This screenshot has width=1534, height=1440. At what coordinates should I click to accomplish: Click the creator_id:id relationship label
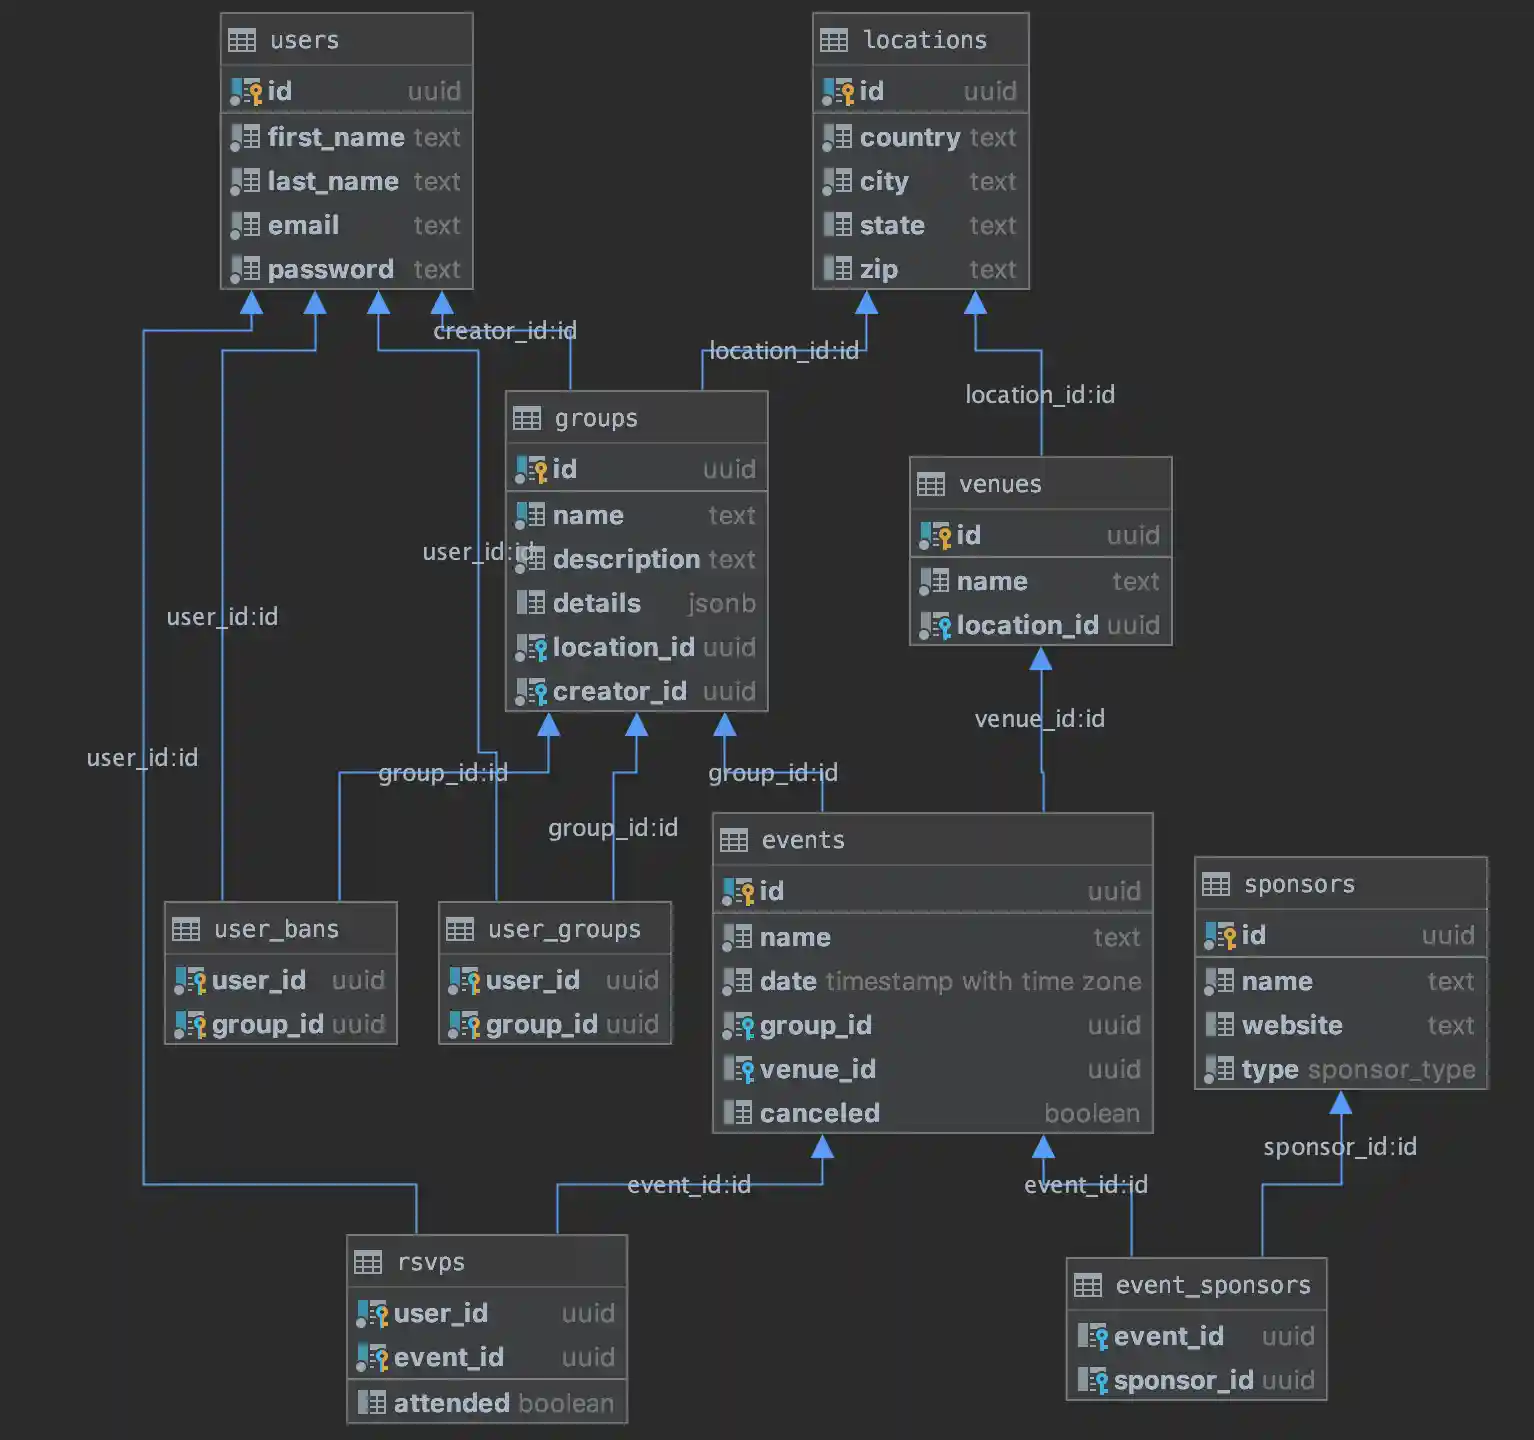[505, 331]
